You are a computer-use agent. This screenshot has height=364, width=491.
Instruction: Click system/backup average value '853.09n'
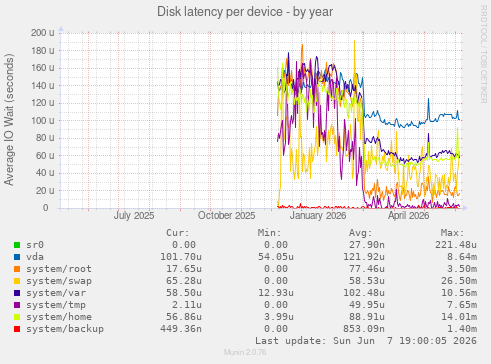click(x=364, y=329)
